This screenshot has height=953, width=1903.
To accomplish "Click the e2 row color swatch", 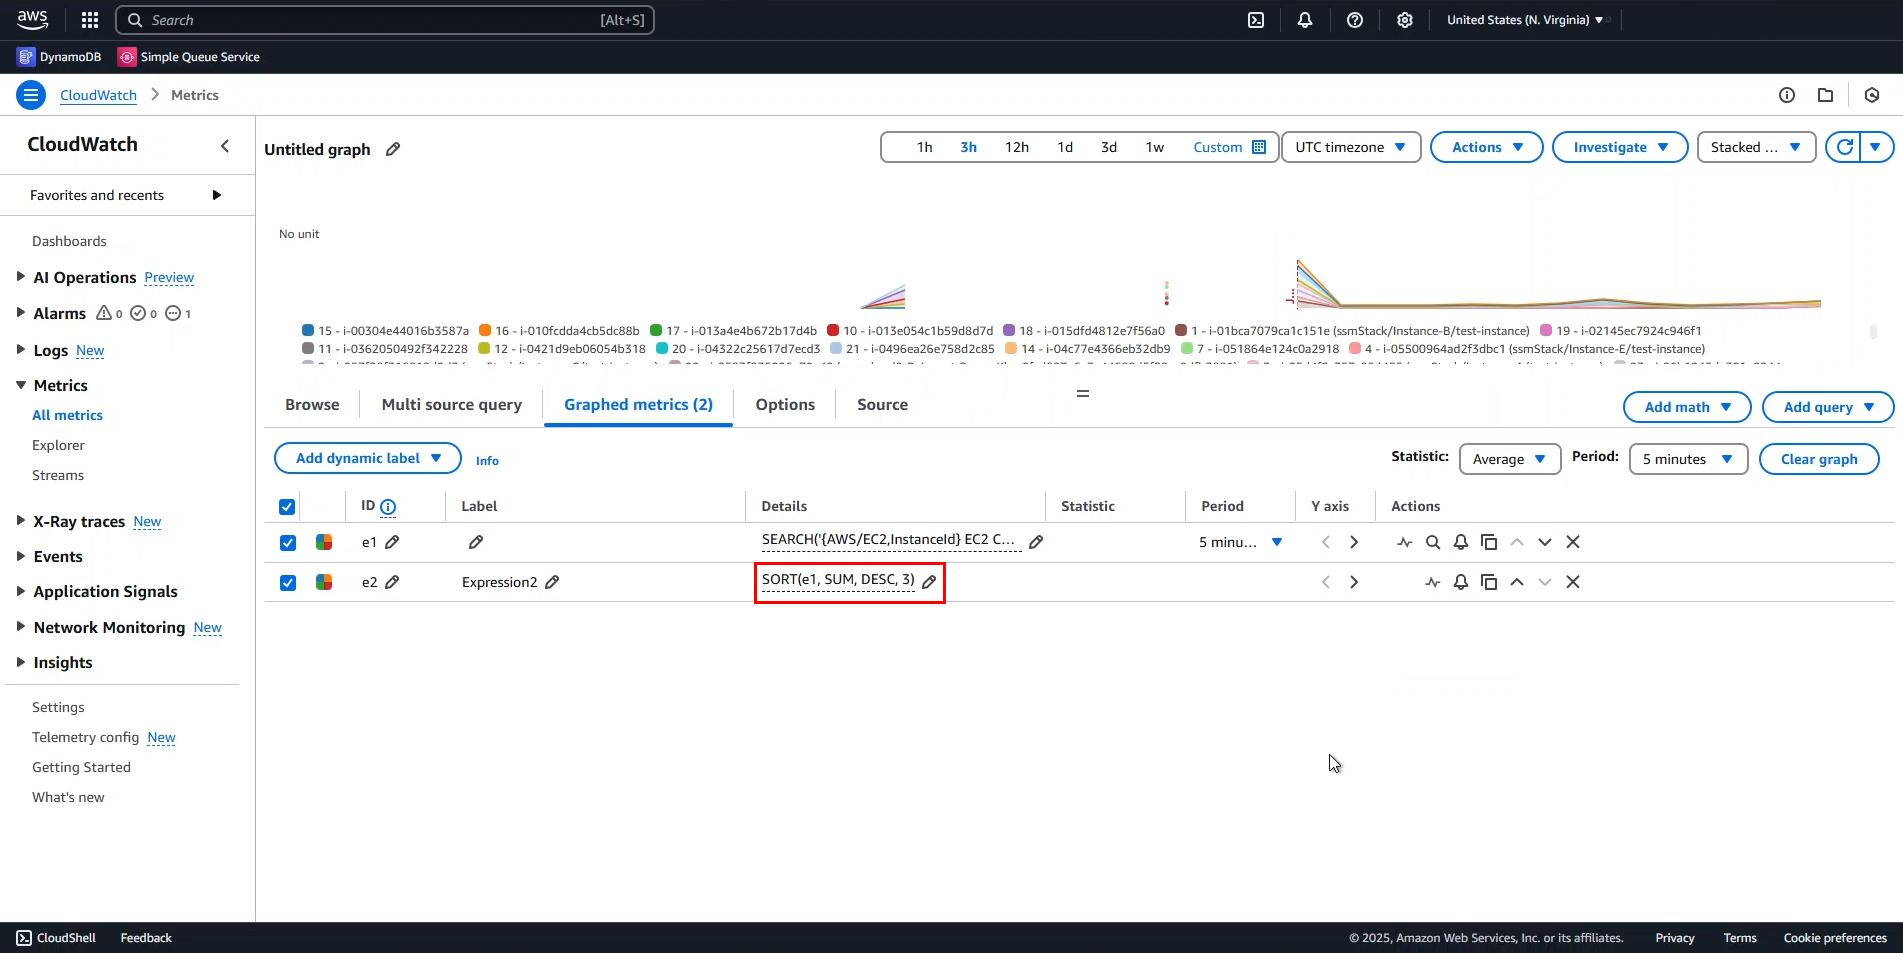I will pyautogui.click(x=324, y=582).
